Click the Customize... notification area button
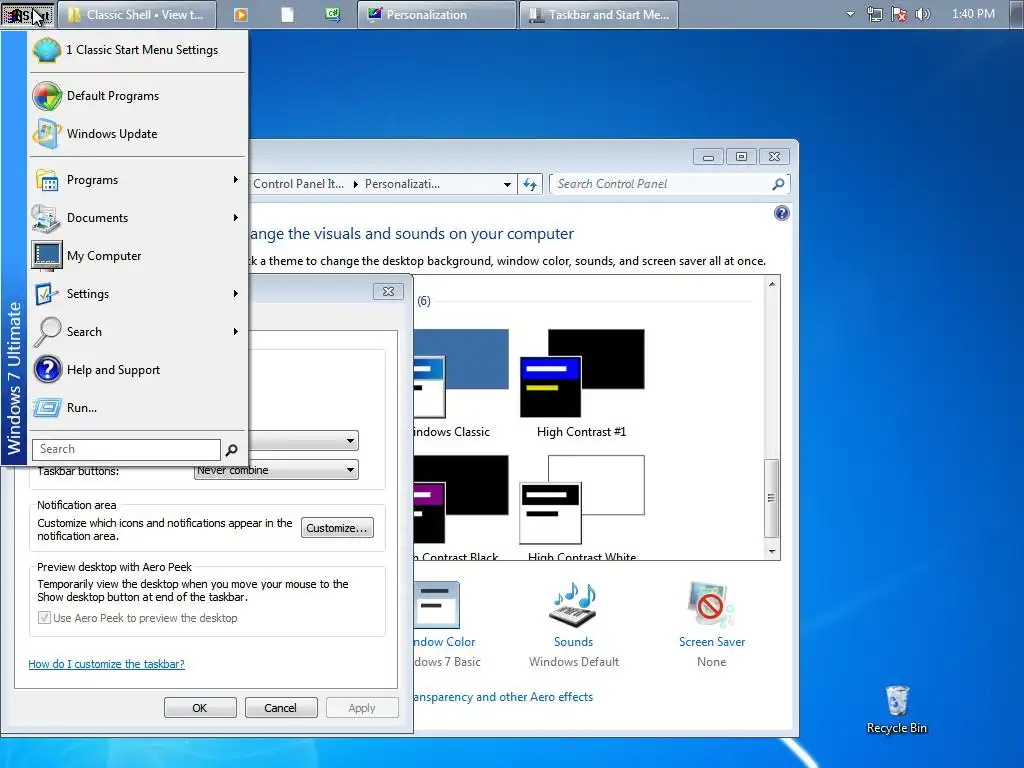This screenshot has height=768, width=1024. (337, 528)
